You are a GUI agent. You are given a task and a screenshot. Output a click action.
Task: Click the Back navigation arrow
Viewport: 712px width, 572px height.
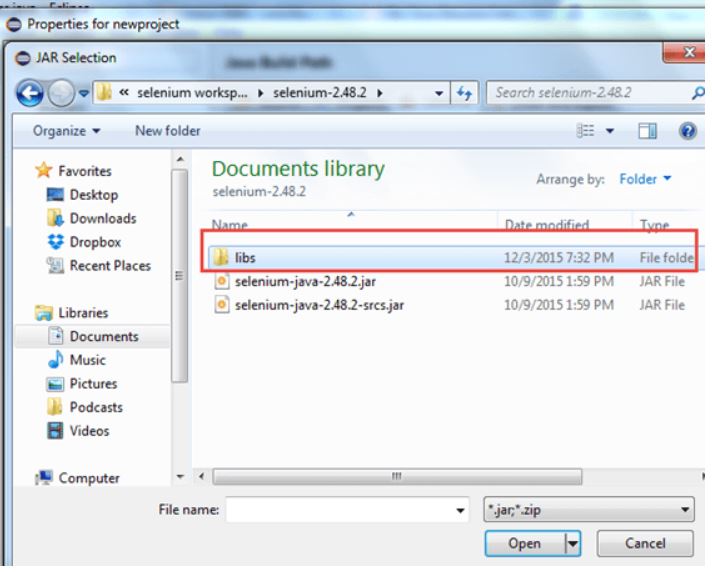(30, 93)
